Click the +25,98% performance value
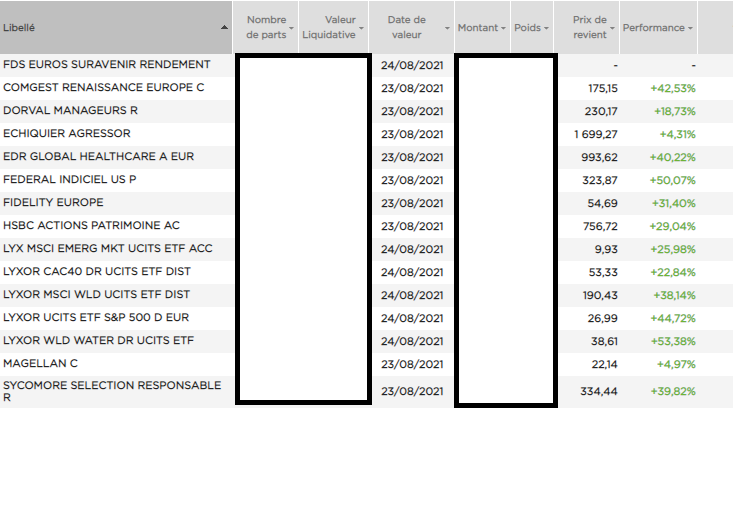The width and height of the screenshot is (733, 518). tap(673, 249)
